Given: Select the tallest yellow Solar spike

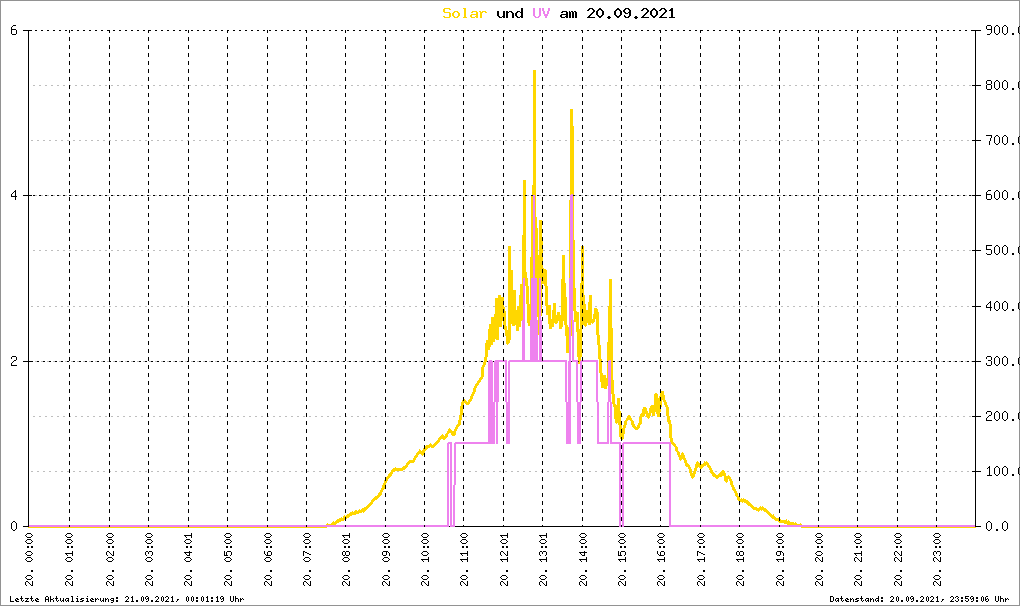Looking at the screenshot, I should click(535, 72).
